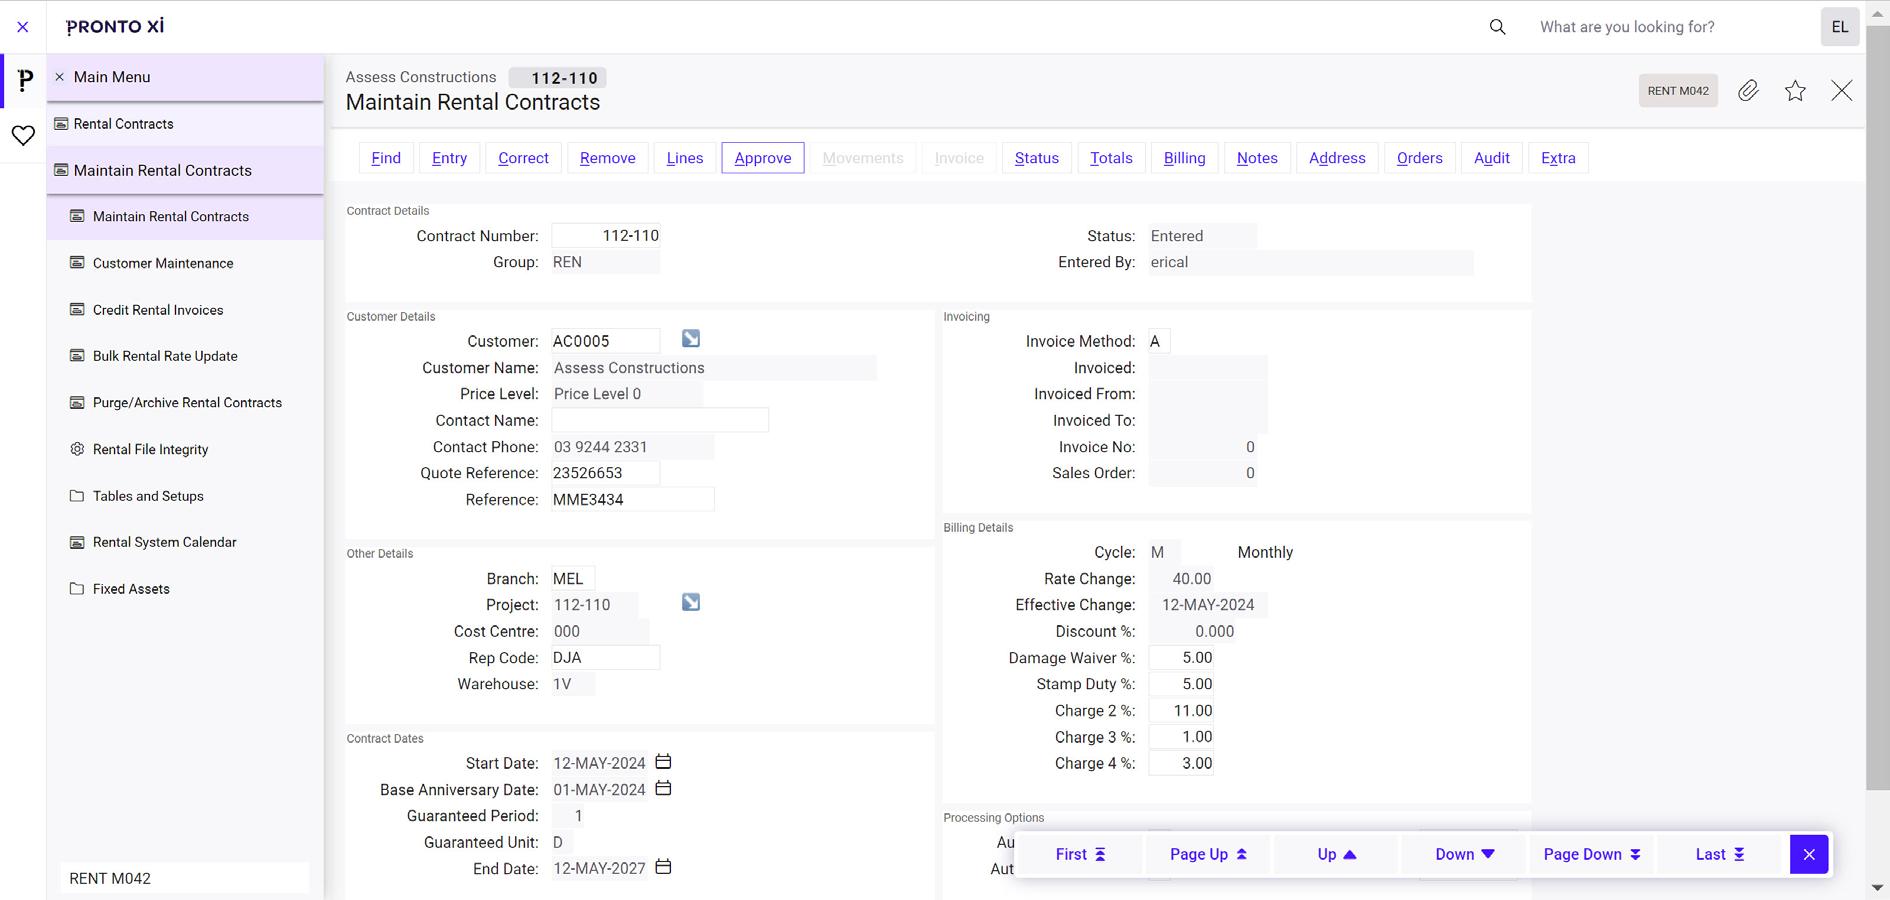
Task: Focus the 'What are you looking for?' search box
Action: [x=1670, y=27]
